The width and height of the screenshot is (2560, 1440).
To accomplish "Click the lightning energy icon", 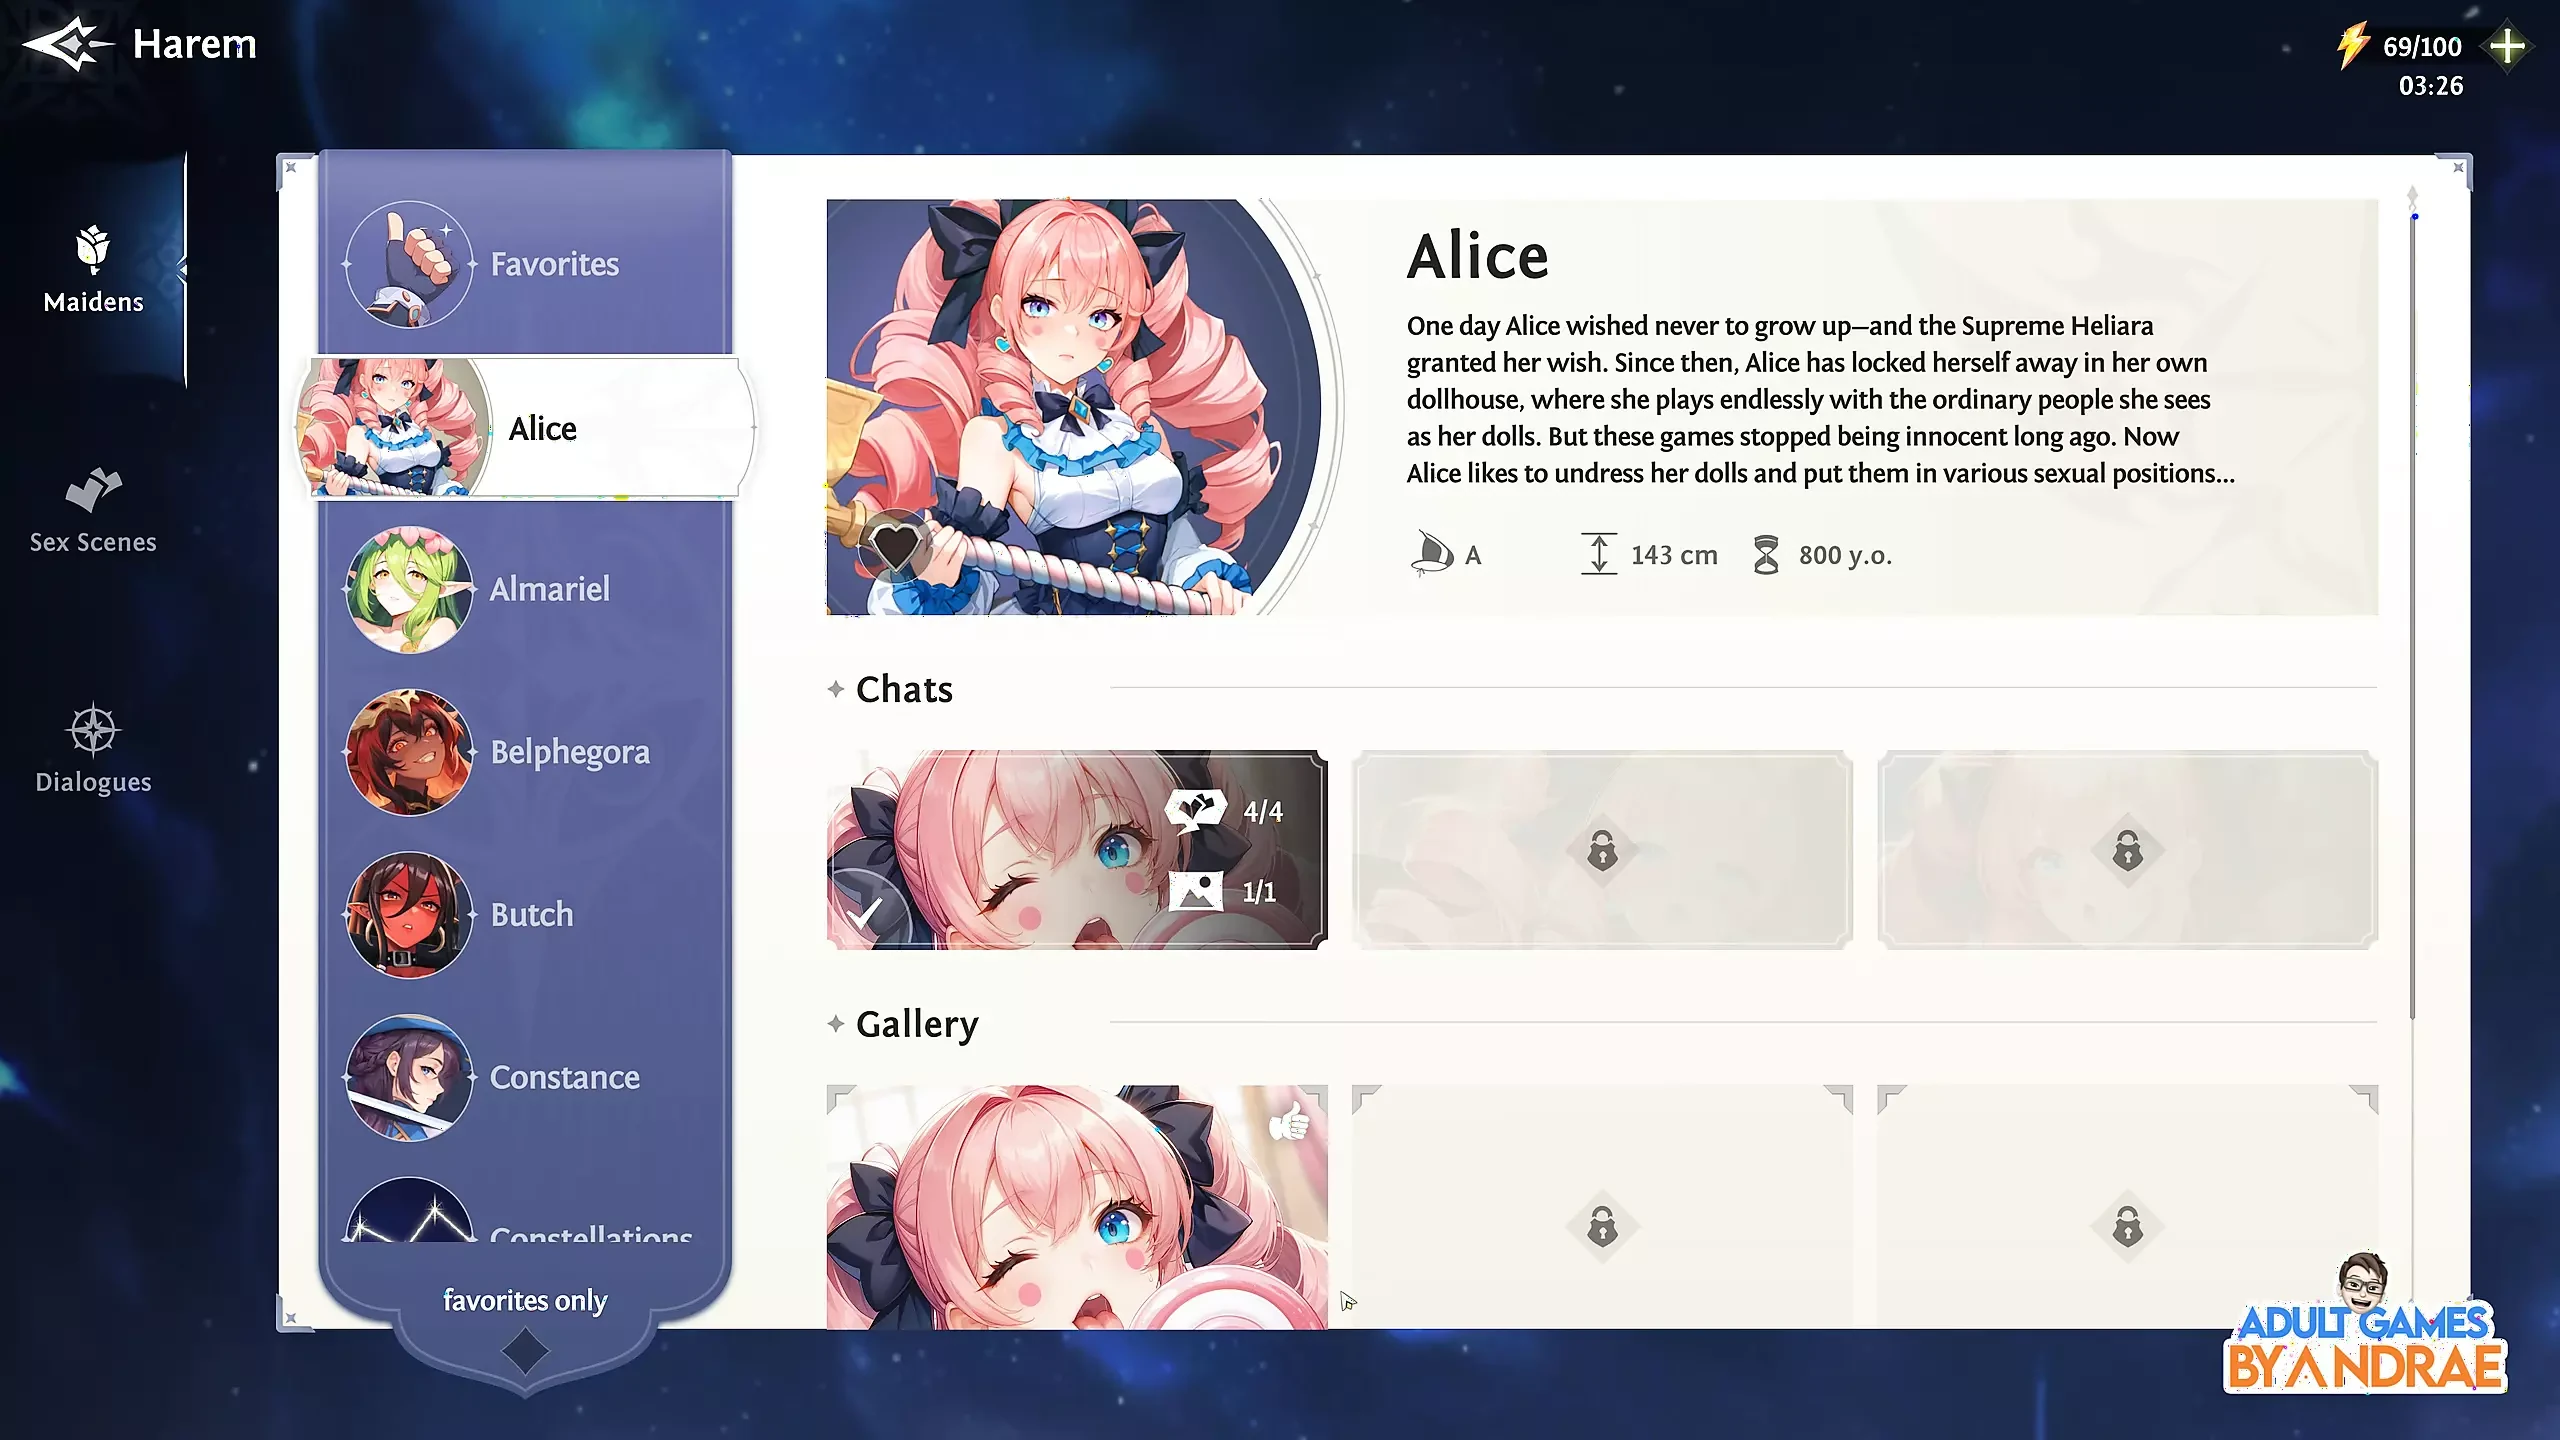I will 2352,46.
